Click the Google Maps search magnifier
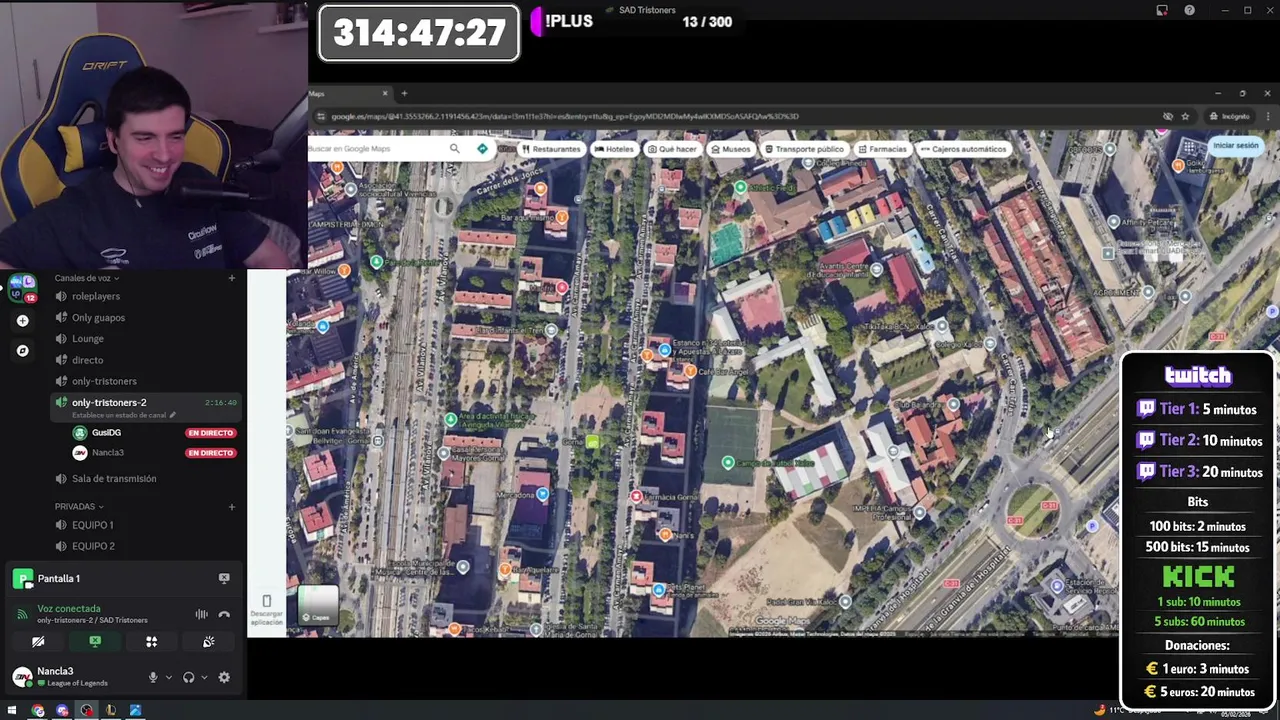 click(454, 149)
